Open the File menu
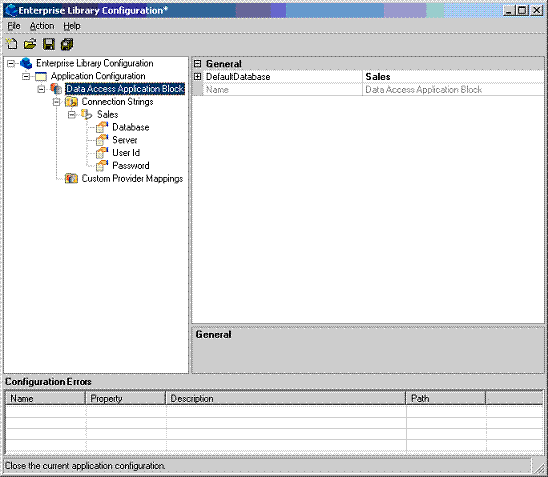Viewport: 548px width, 477px height. 14,26
